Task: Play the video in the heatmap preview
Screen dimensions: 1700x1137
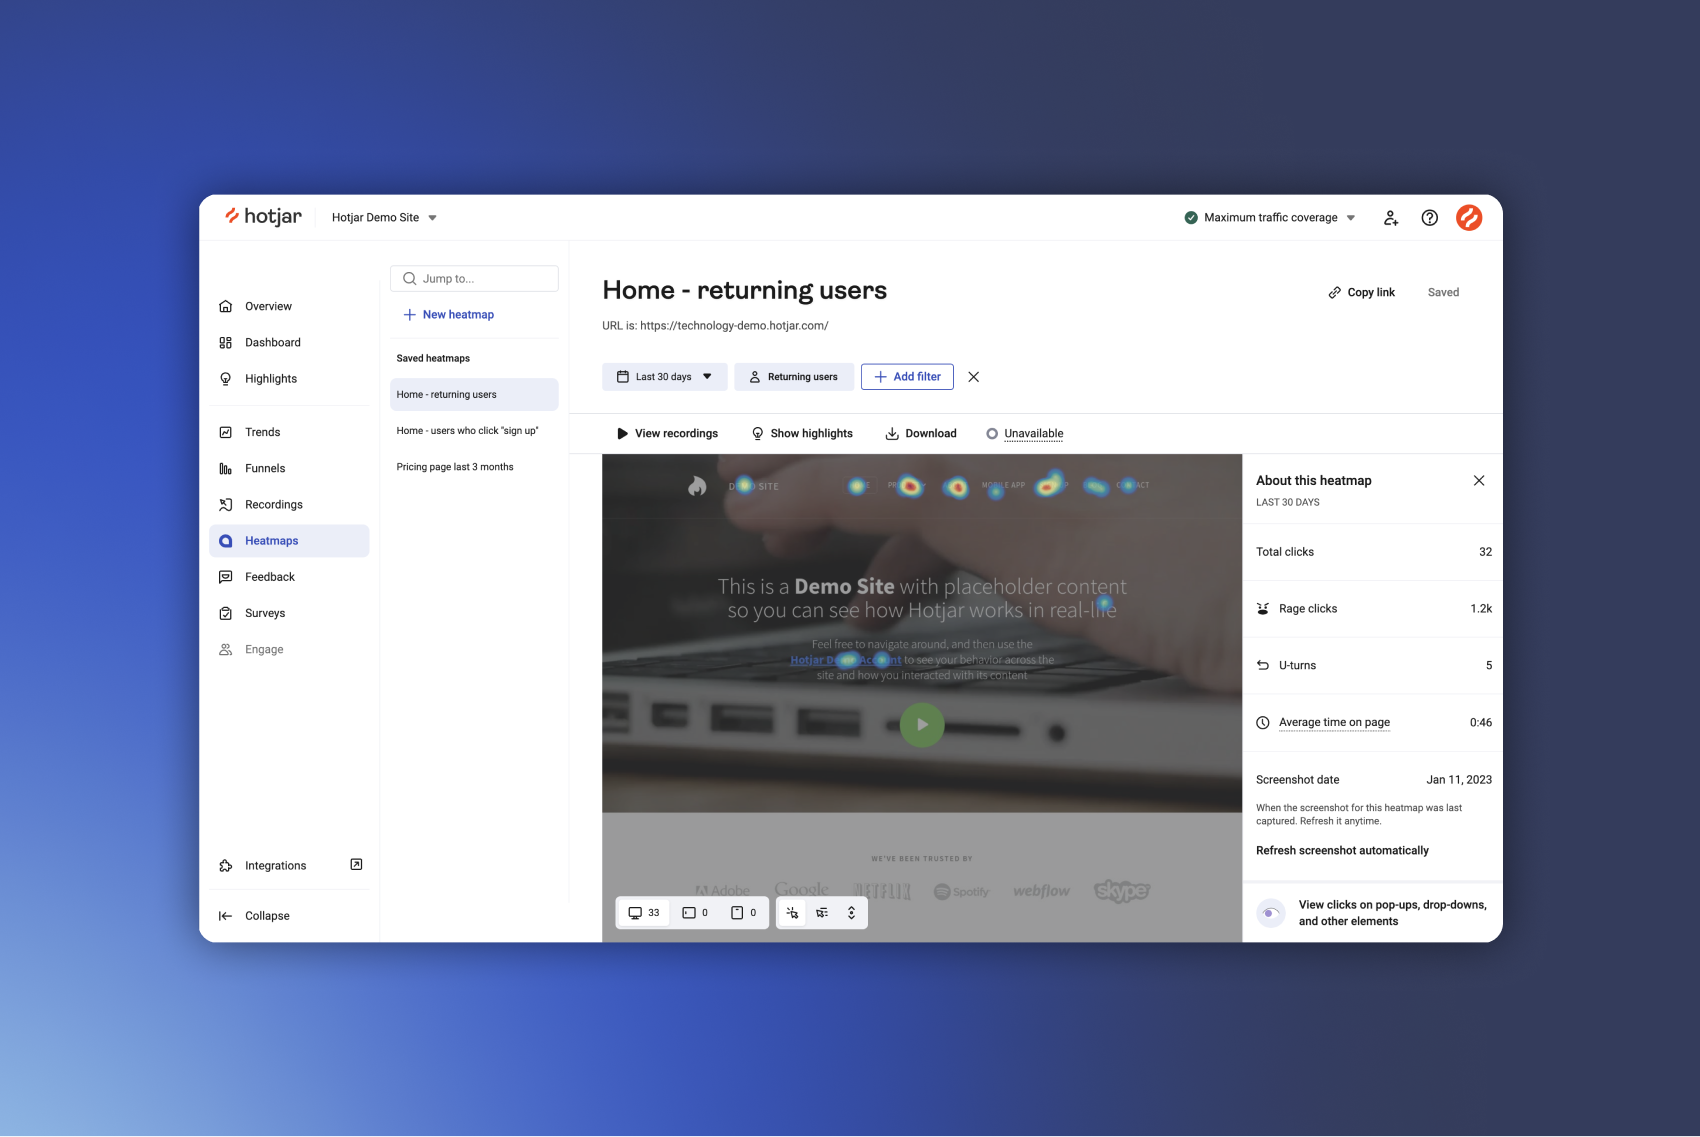Action: tap(922, 725)
